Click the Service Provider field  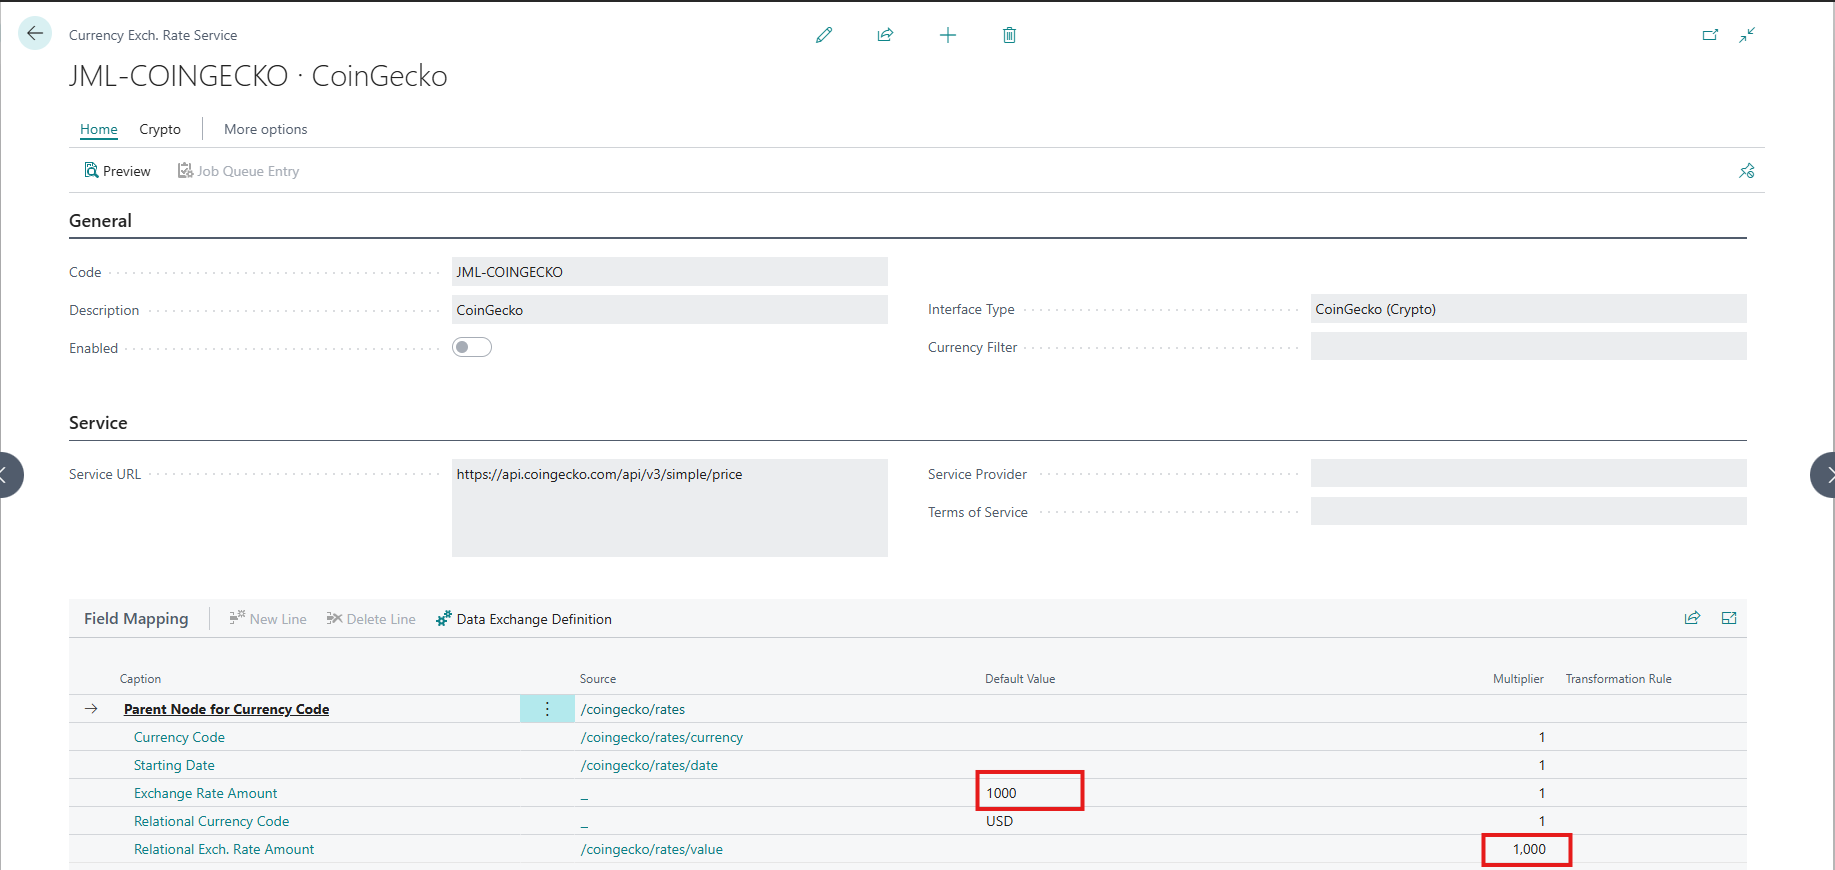(1529, 474)
